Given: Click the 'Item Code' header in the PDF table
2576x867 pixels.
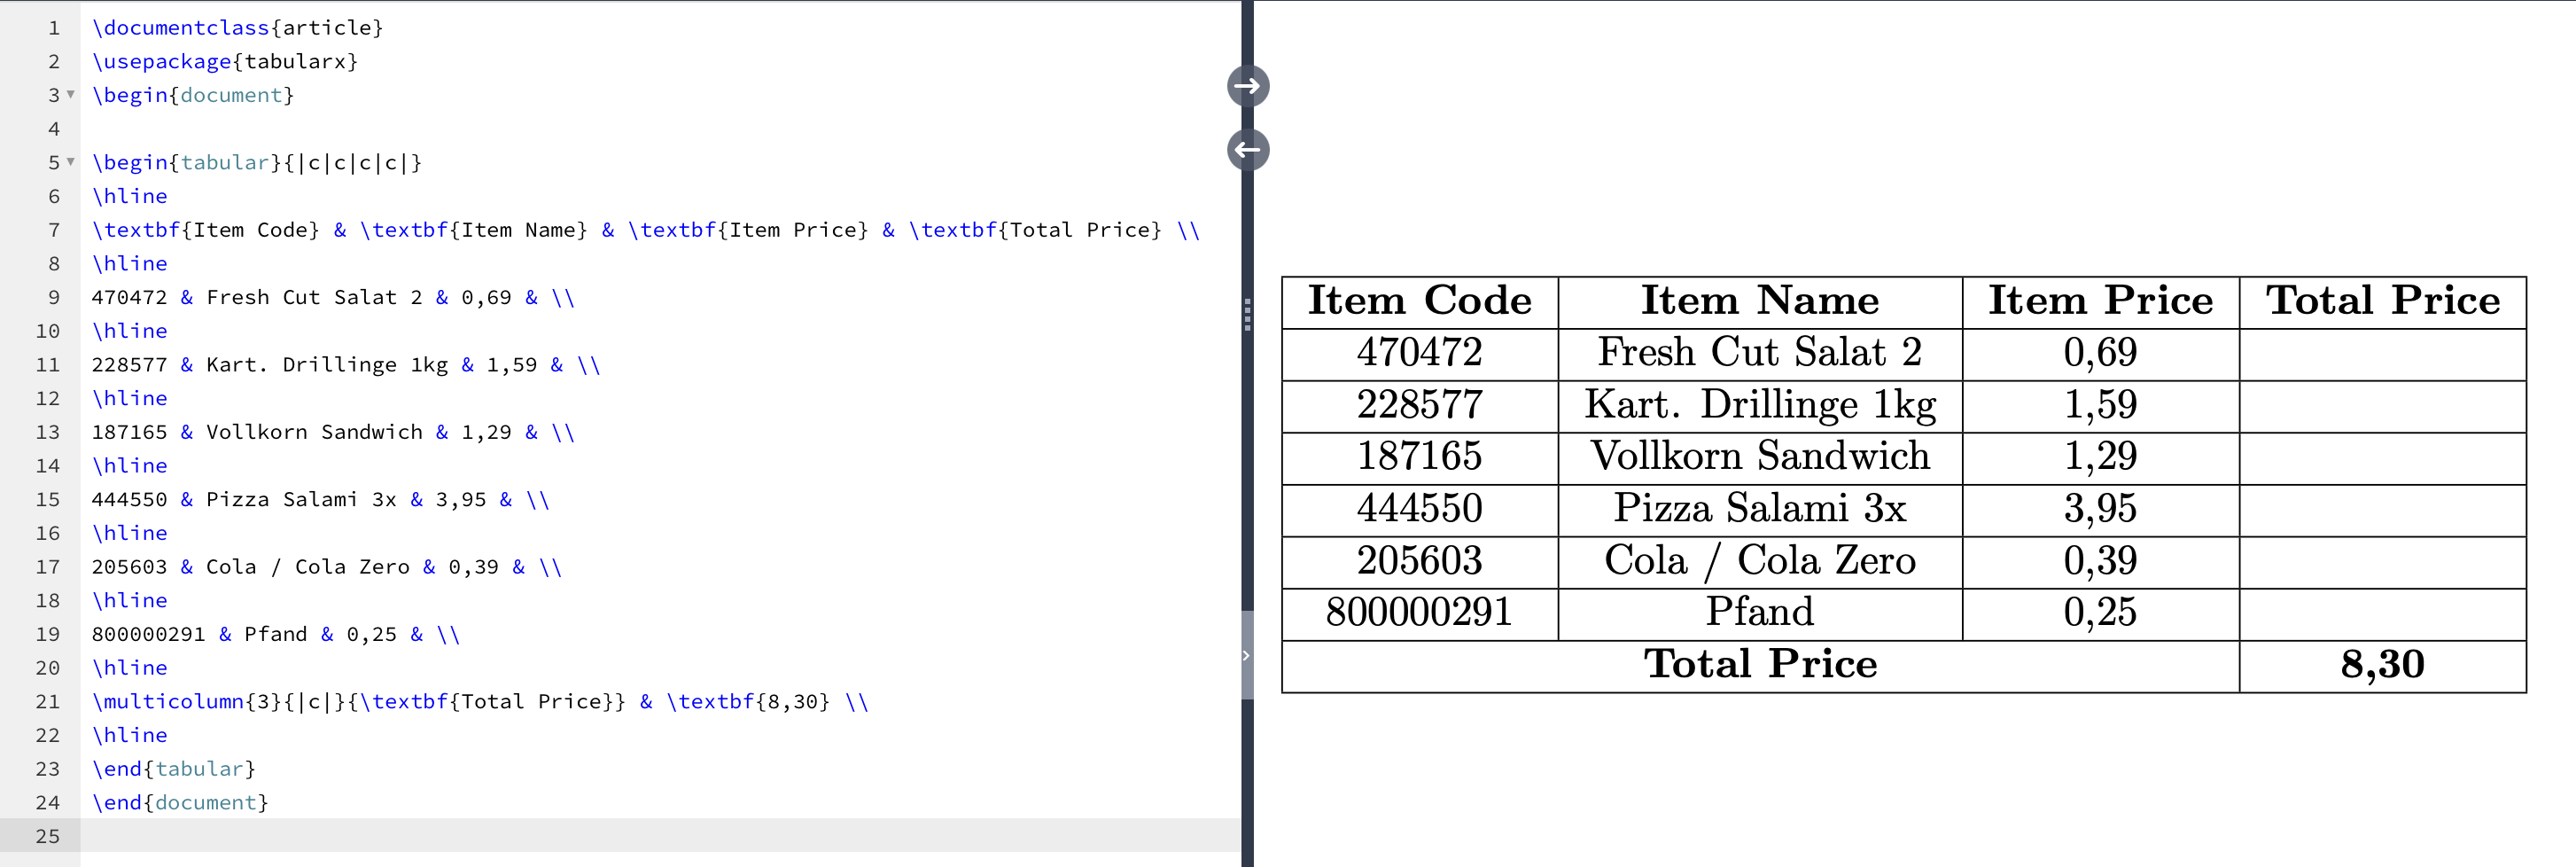Looking at the screenshot, I should tap(1420, 300).
